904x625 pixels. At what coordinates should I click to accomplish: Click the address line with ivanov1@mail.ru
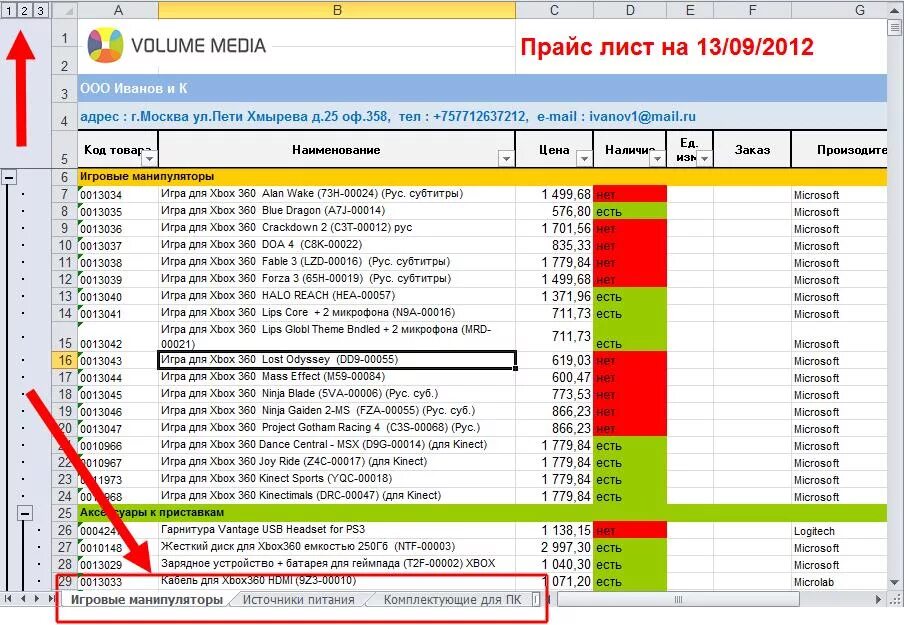click(482, 116)
